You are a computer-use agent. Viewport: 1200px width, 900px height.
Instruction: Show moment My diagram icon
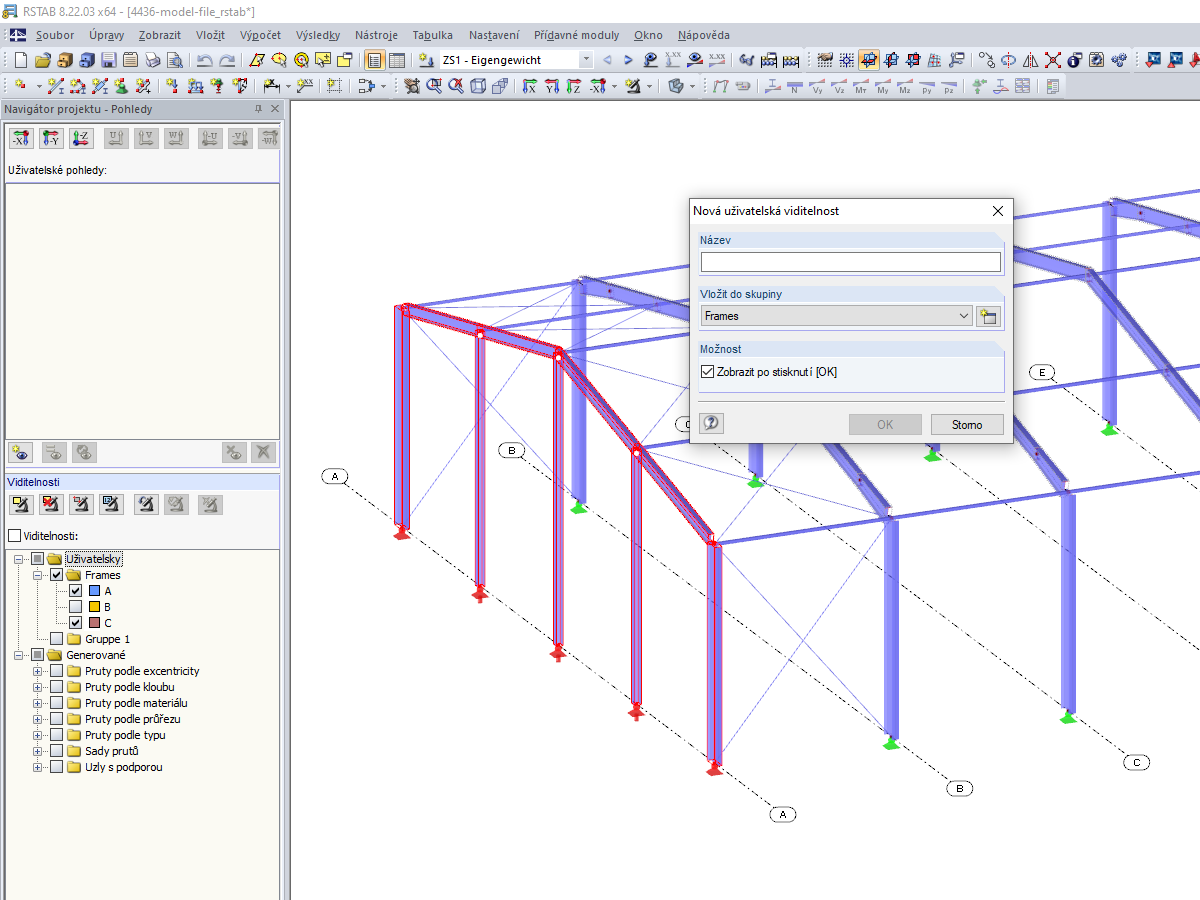pos(882,86)
